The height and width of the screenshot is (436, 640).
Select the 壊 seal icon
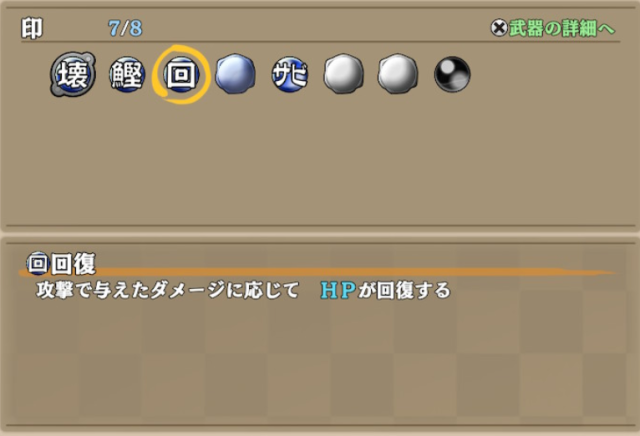pyautogui.click(x=73, y=74)
